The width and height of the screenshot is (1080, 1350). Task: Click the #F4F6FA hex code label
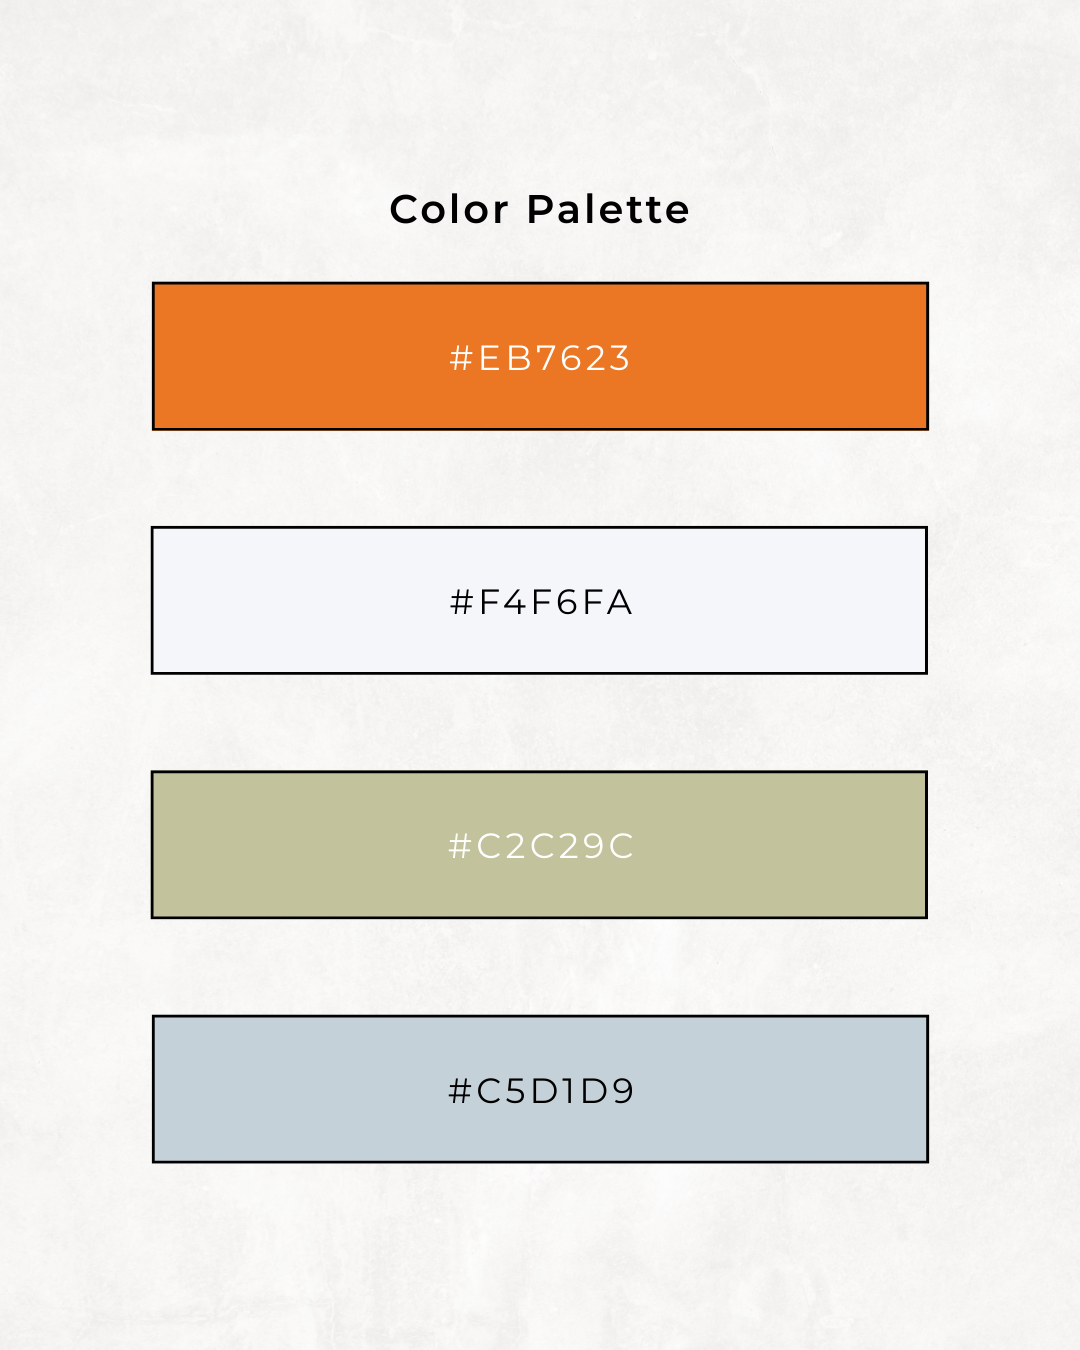pos(541,602)
